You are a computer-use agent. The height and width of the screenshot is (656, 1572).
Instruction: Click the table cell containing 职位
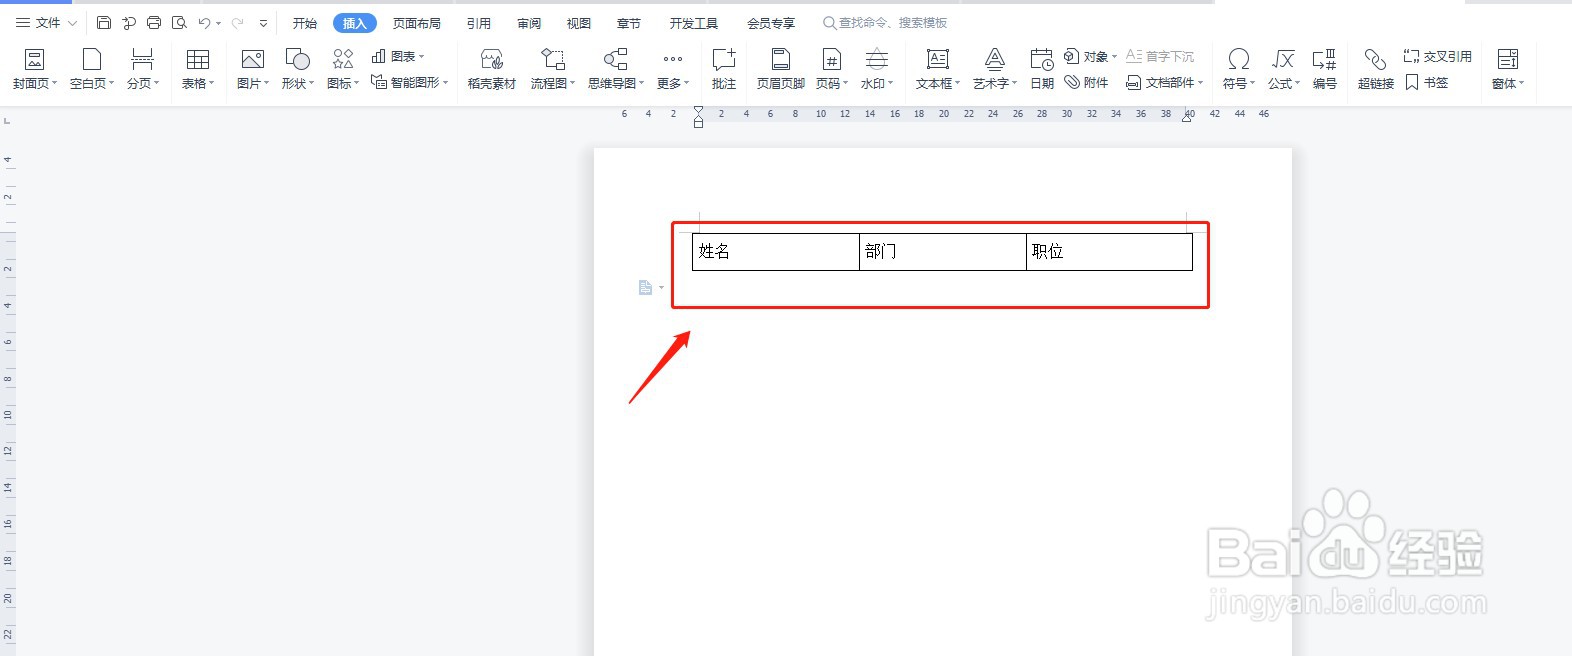click(x=1110, y=252)
